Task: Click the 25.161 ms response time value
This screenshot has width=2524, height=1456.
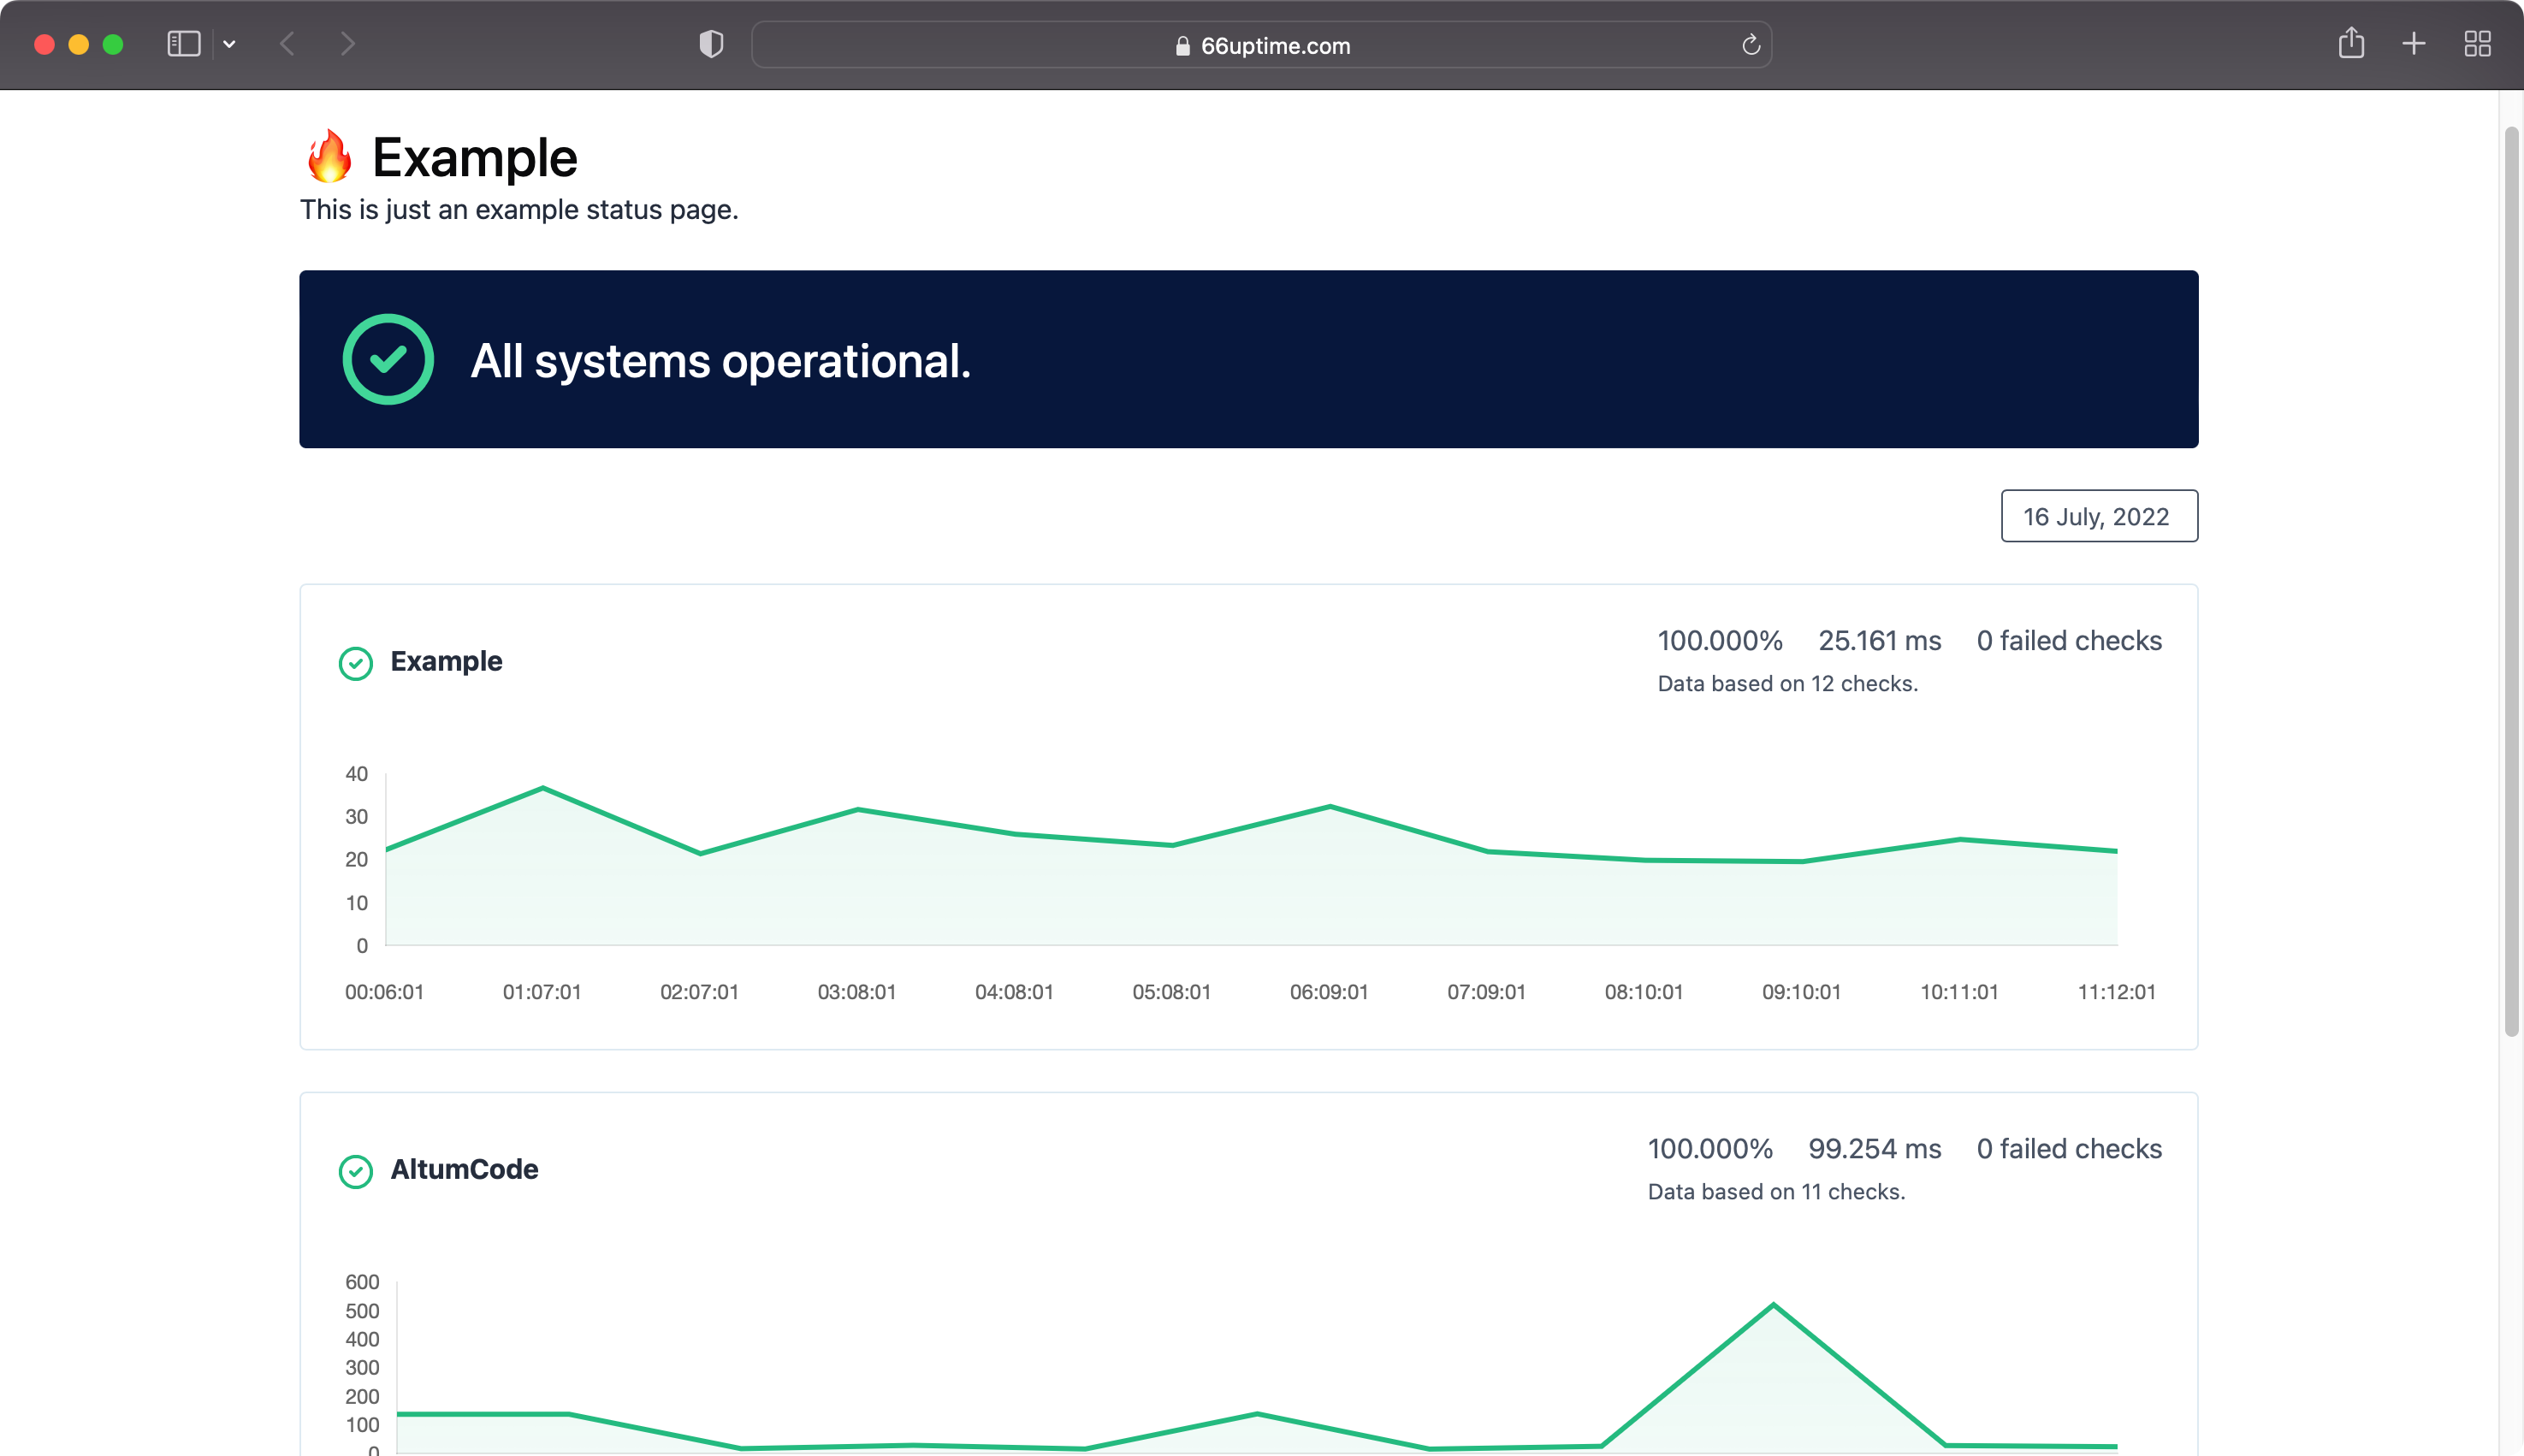Action: [x=1879, y=641]
